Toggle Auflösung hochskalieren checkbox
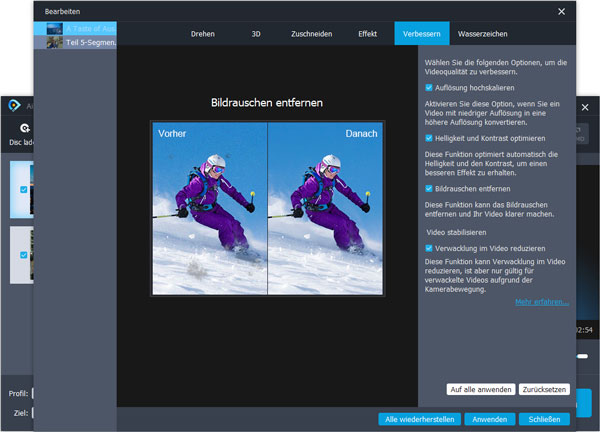Screen dimensions: 600x432 [x=429, y=88]
